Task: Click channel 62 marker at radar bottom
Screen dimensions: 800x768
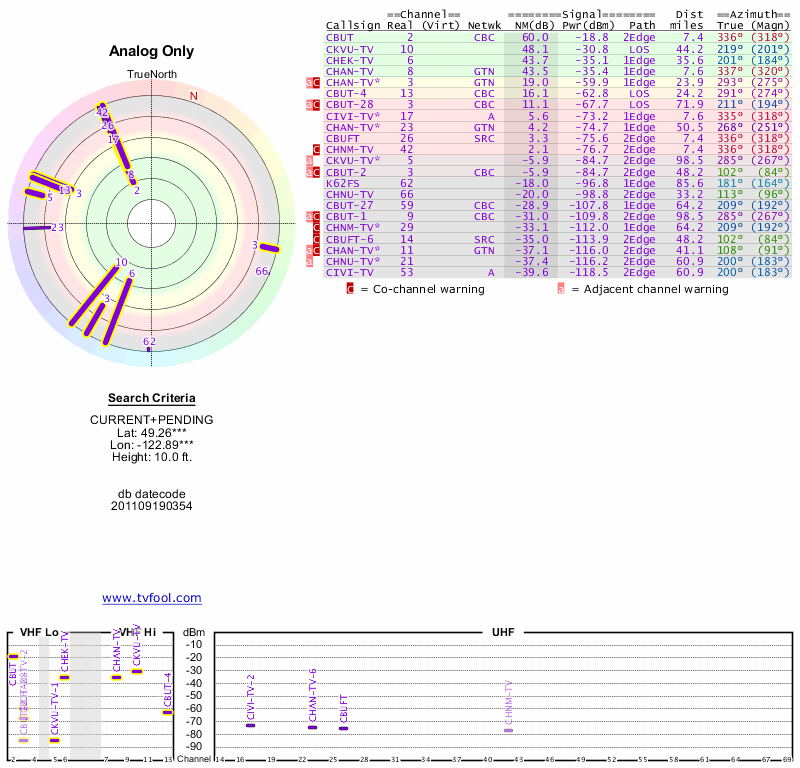Action: (149, 342)
